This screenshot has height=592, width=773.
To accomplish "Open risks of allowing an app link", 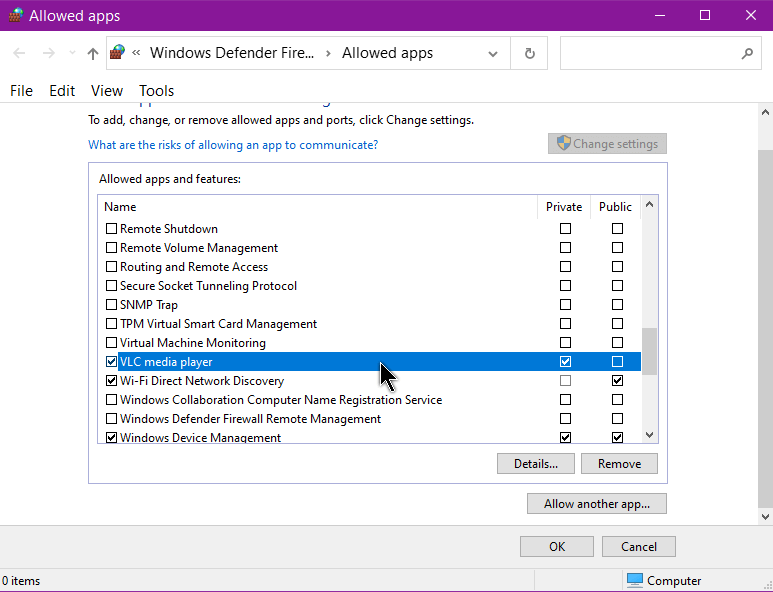I will (233, 145).
